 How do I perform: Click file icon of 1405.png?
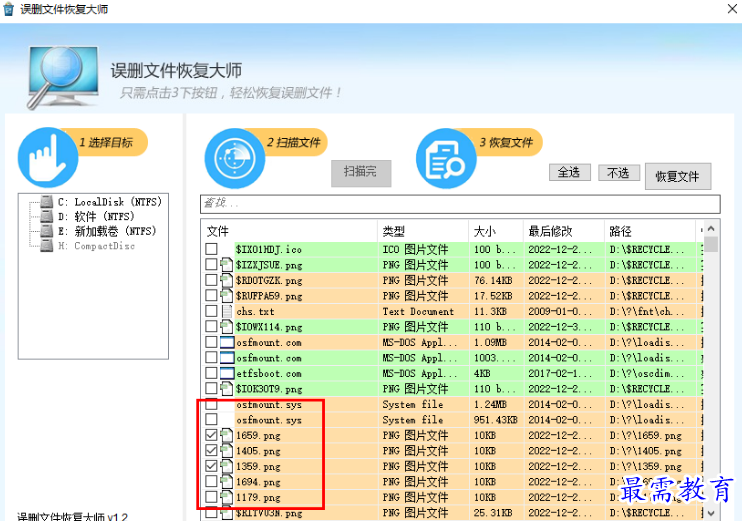click(227, 450)
